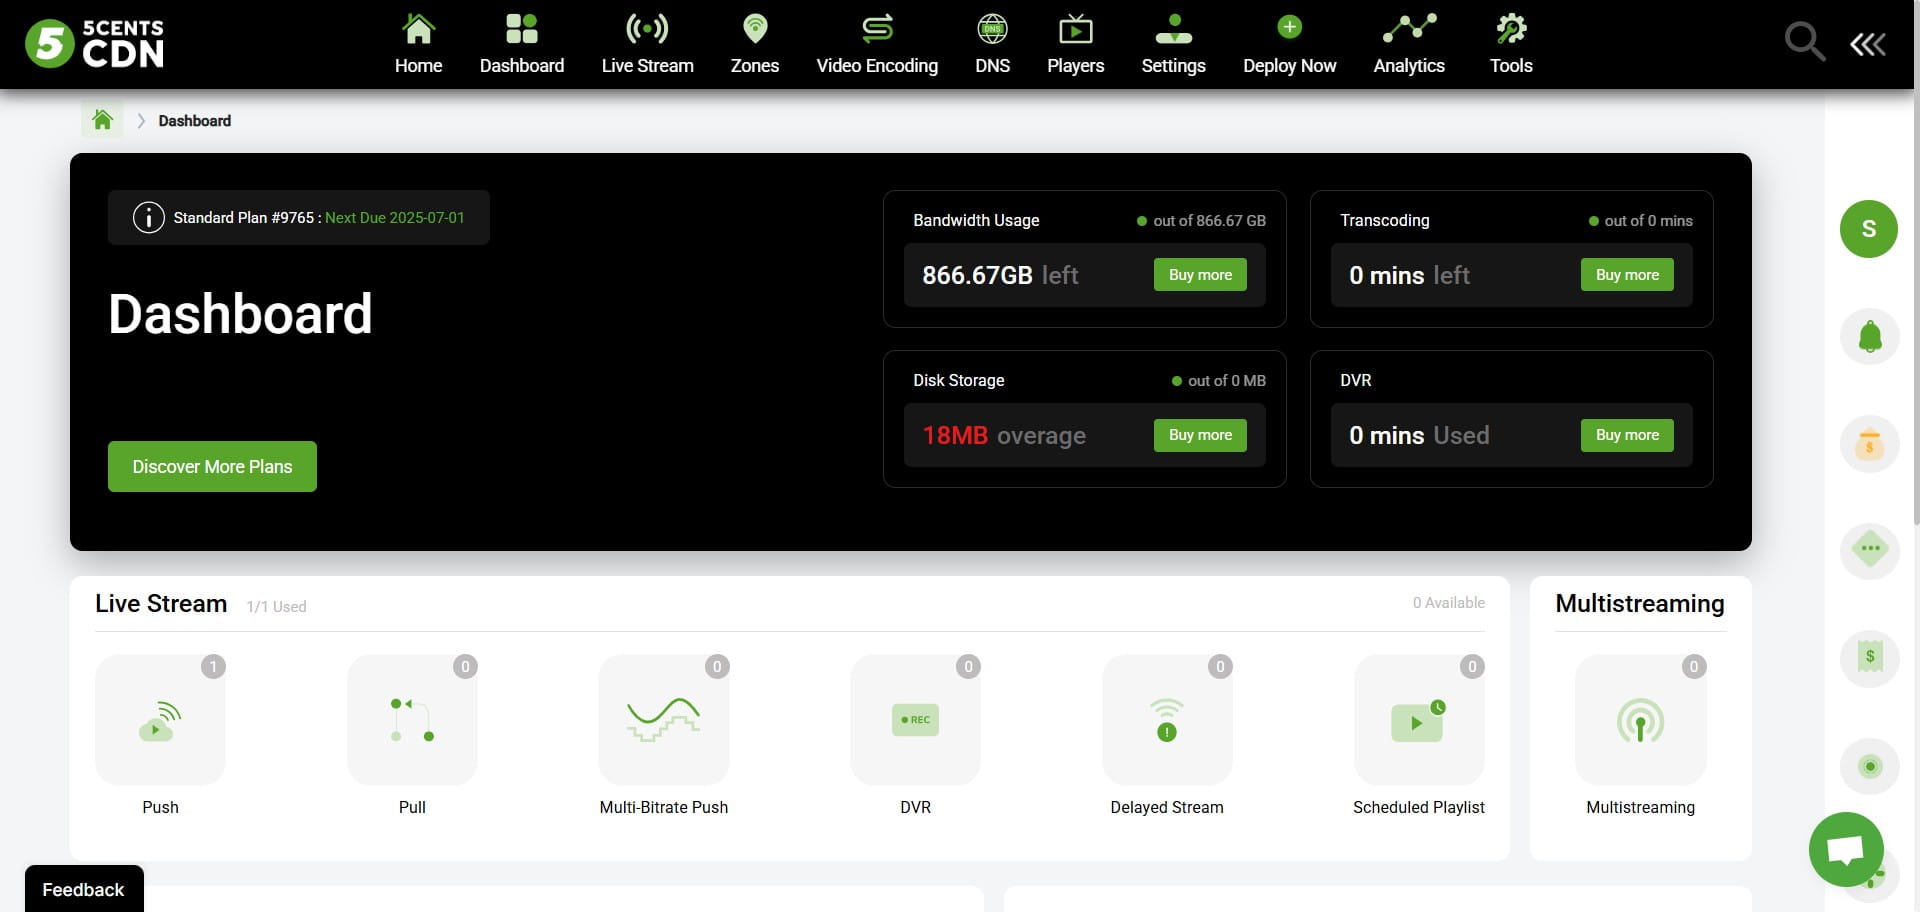This screenshot has height=912, width=1920.
Task: Click the Push count badge
Action: click(213, 667)
